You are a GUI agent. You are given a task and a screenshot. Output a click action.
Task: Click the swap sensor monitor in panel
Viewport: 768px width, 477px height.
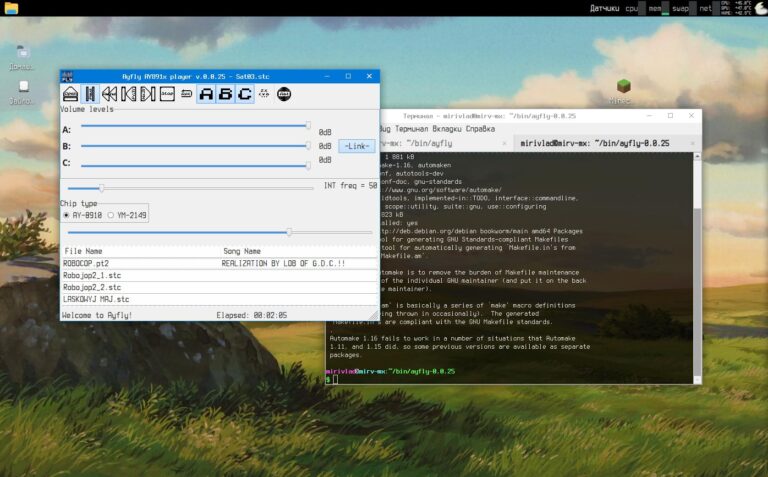tap(683, 8)
